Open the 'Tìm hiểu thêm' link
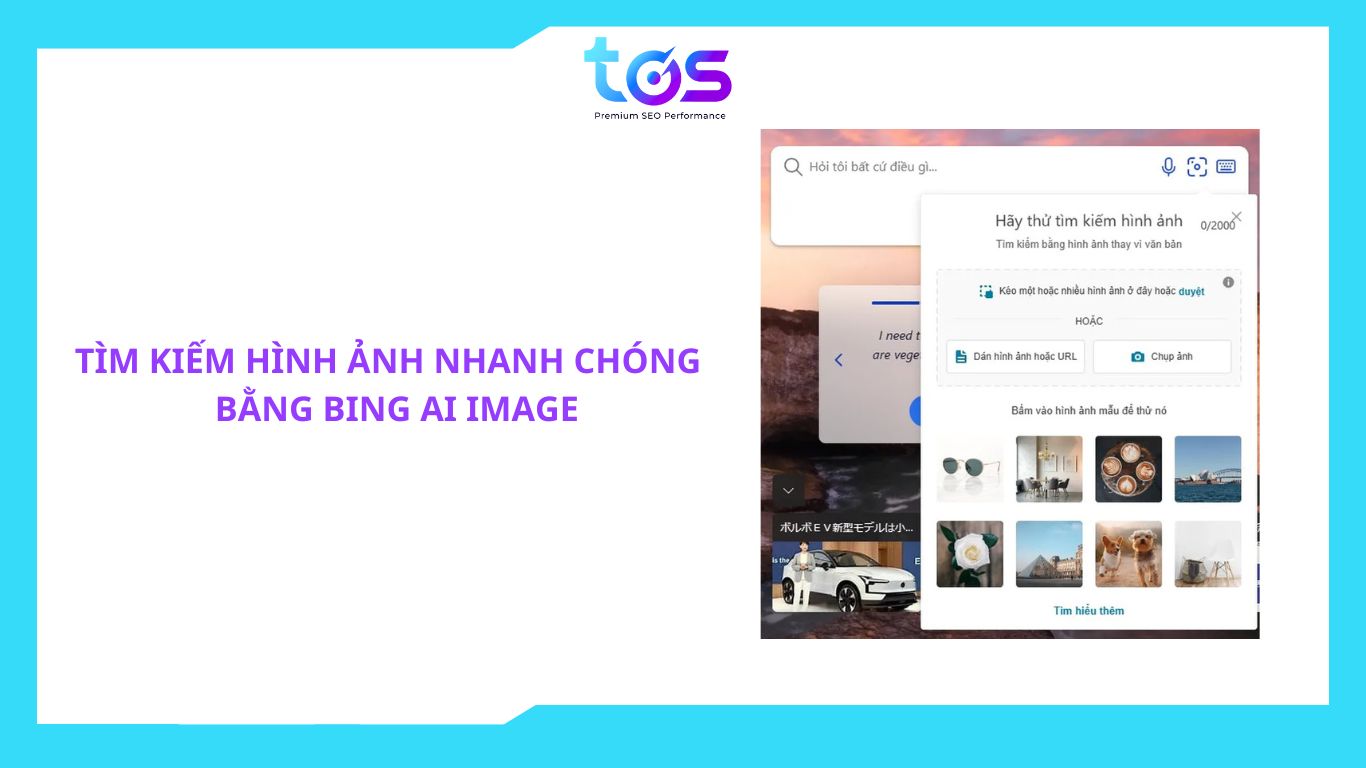 coord(1088,611)
